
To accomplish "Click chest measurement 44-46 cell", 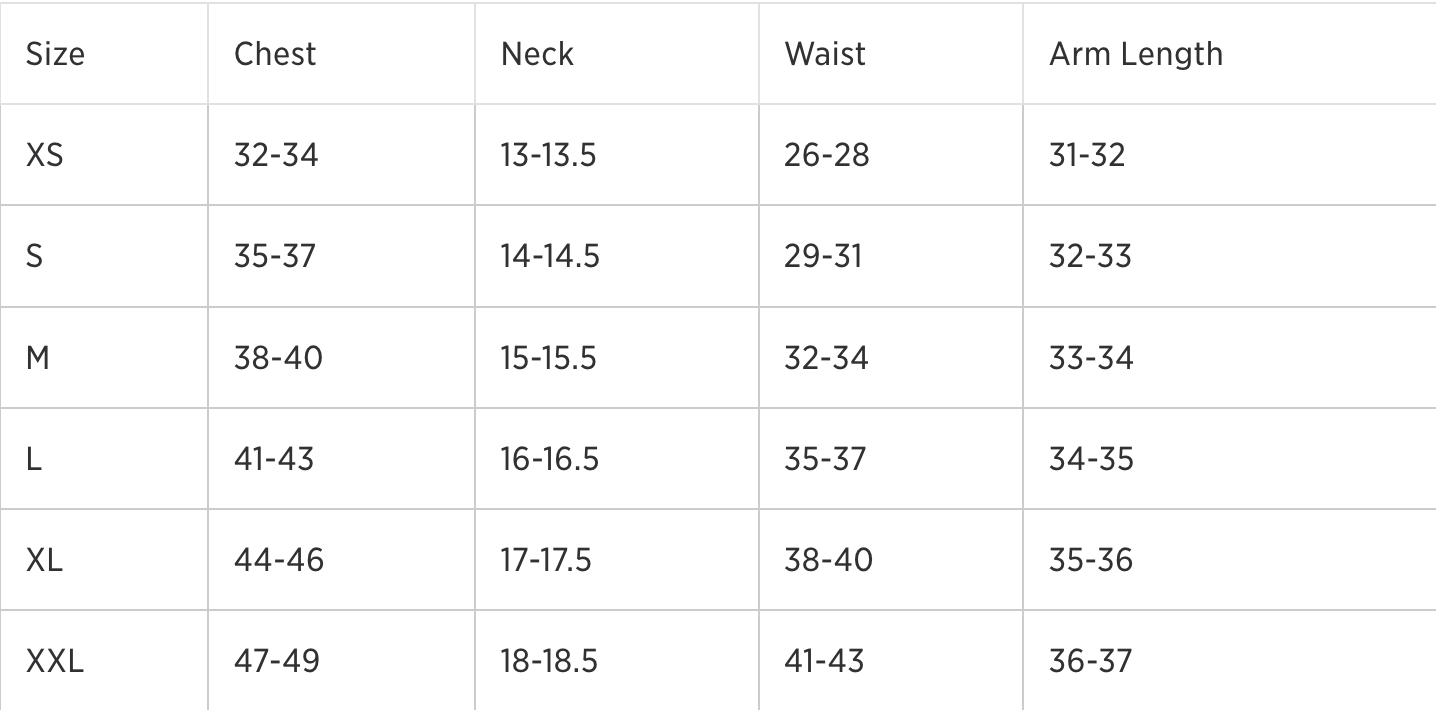I will tap(279, 560).
